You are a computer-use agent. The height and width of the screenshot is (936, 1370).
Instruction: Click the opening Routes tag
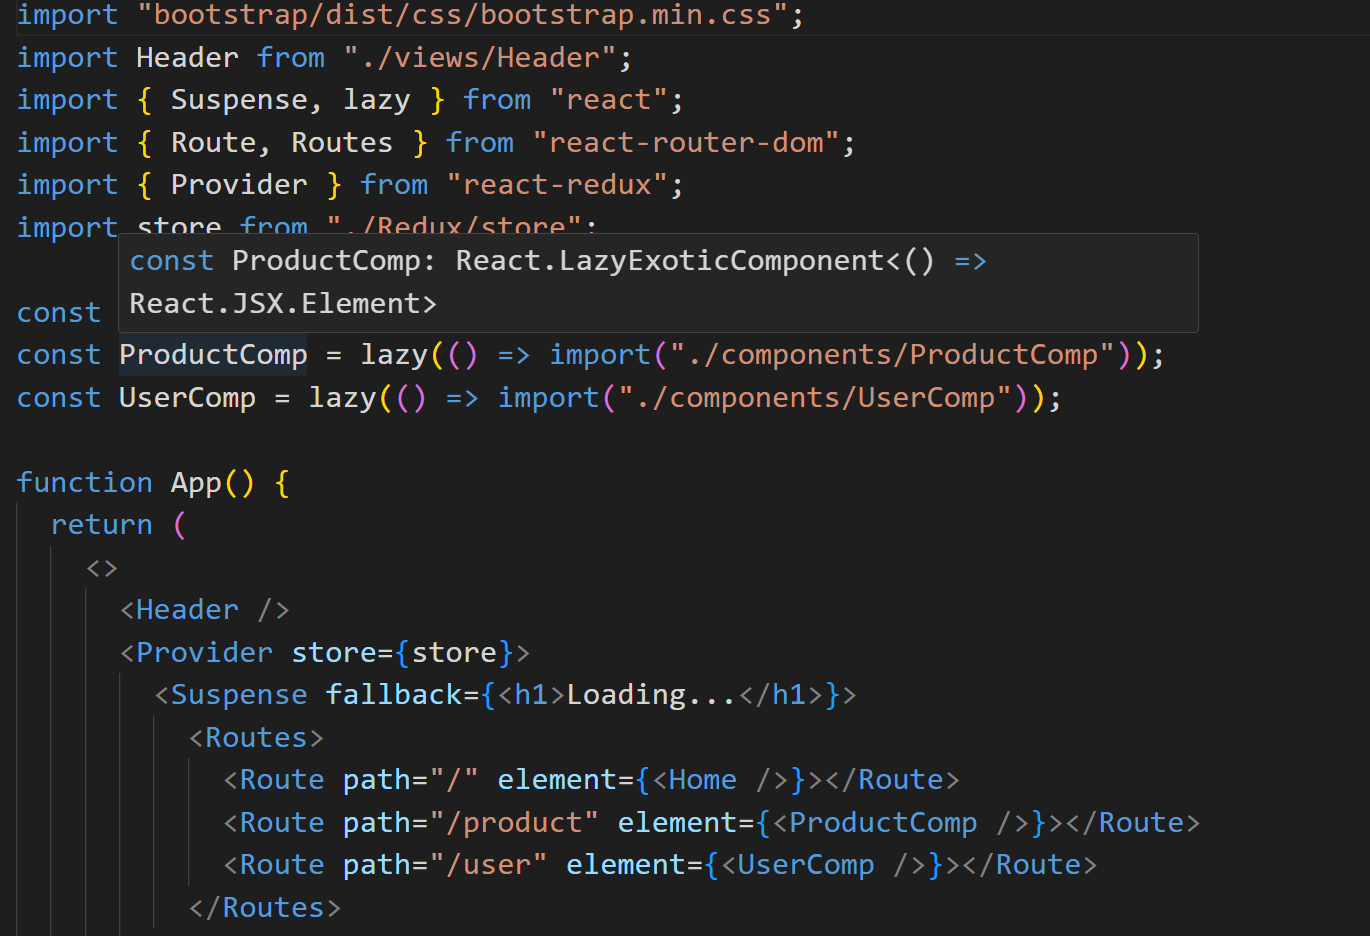pos(256,738)
